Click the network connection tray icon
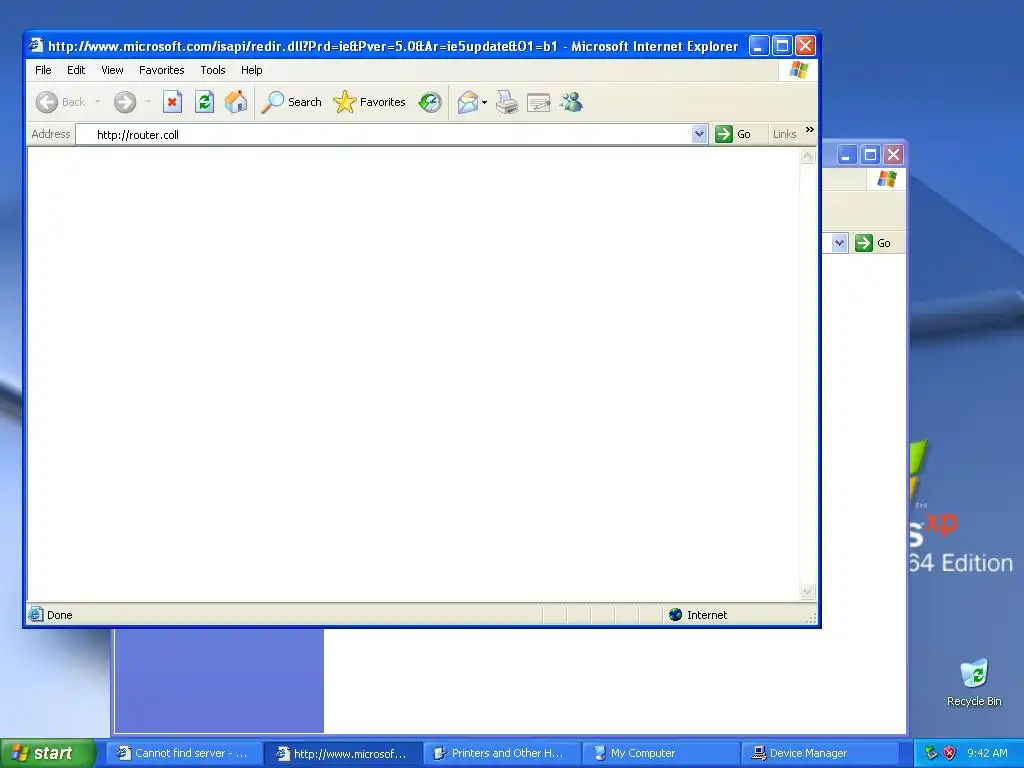 point(931,753)
